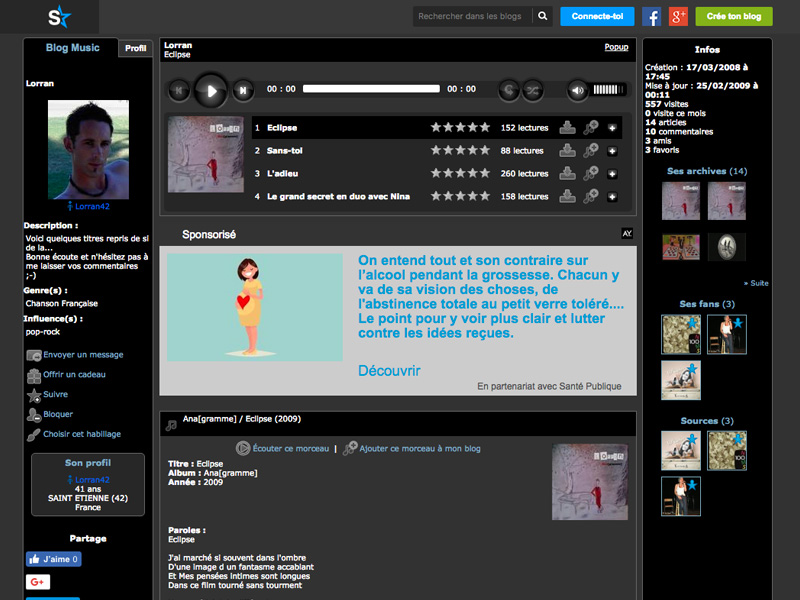Expand the plus button for Sans-tol

(x=612, y=151)
